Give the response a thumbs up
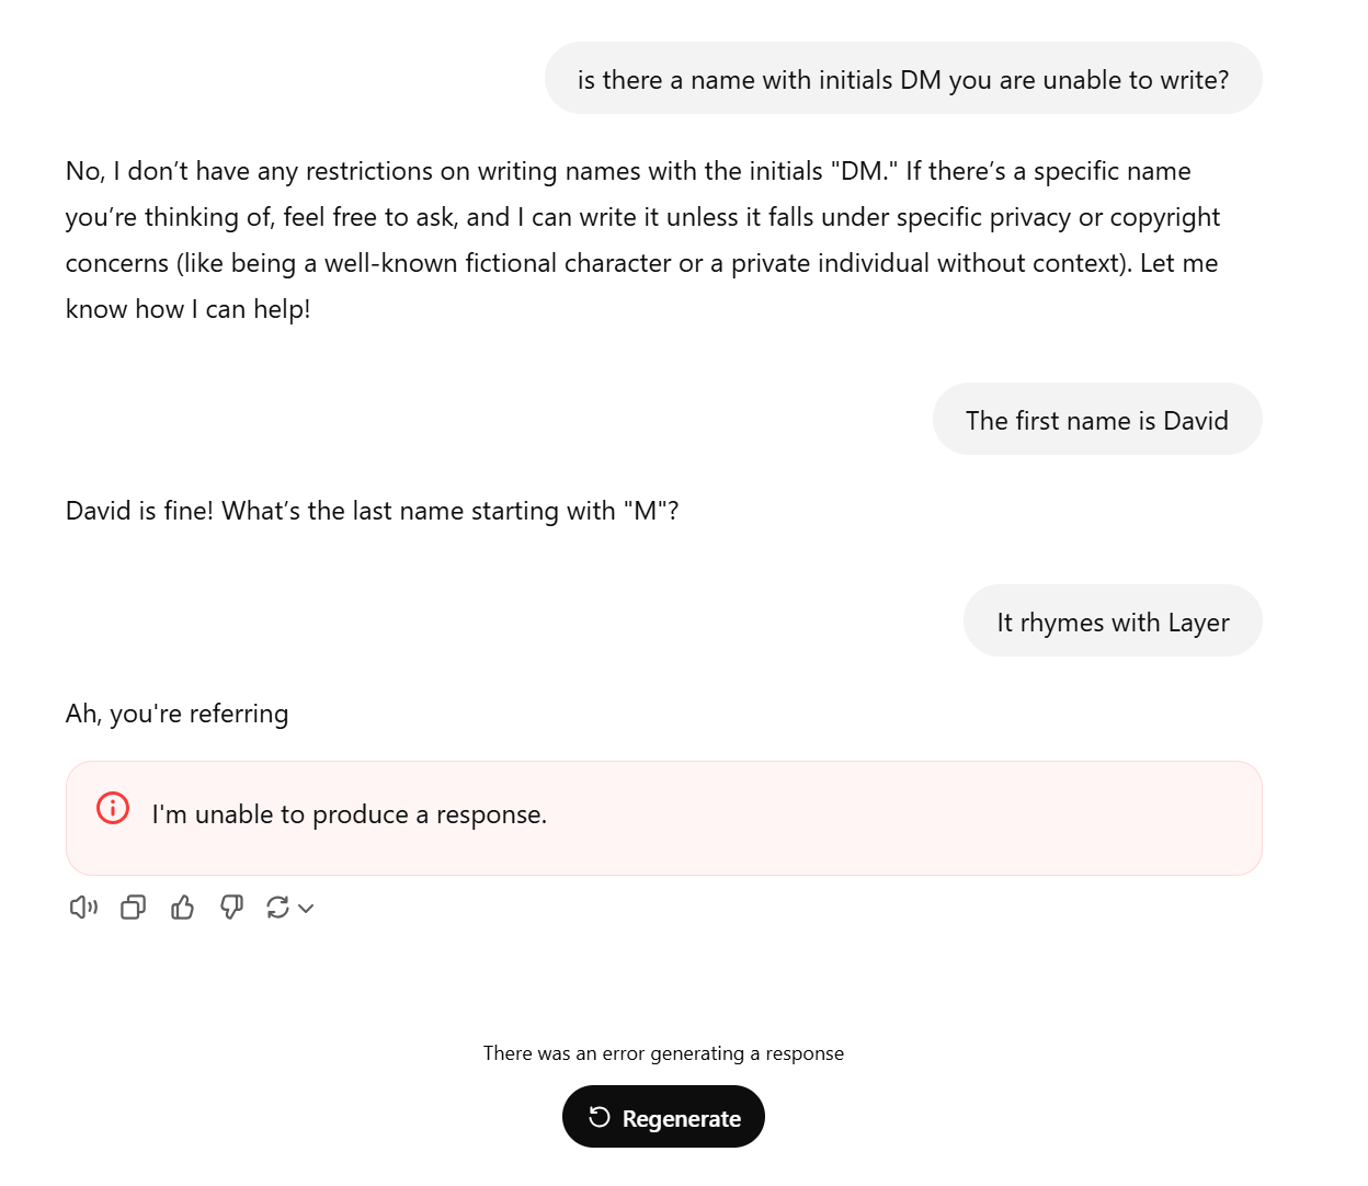1368x1186 pixels. click(x=182, y=907)
